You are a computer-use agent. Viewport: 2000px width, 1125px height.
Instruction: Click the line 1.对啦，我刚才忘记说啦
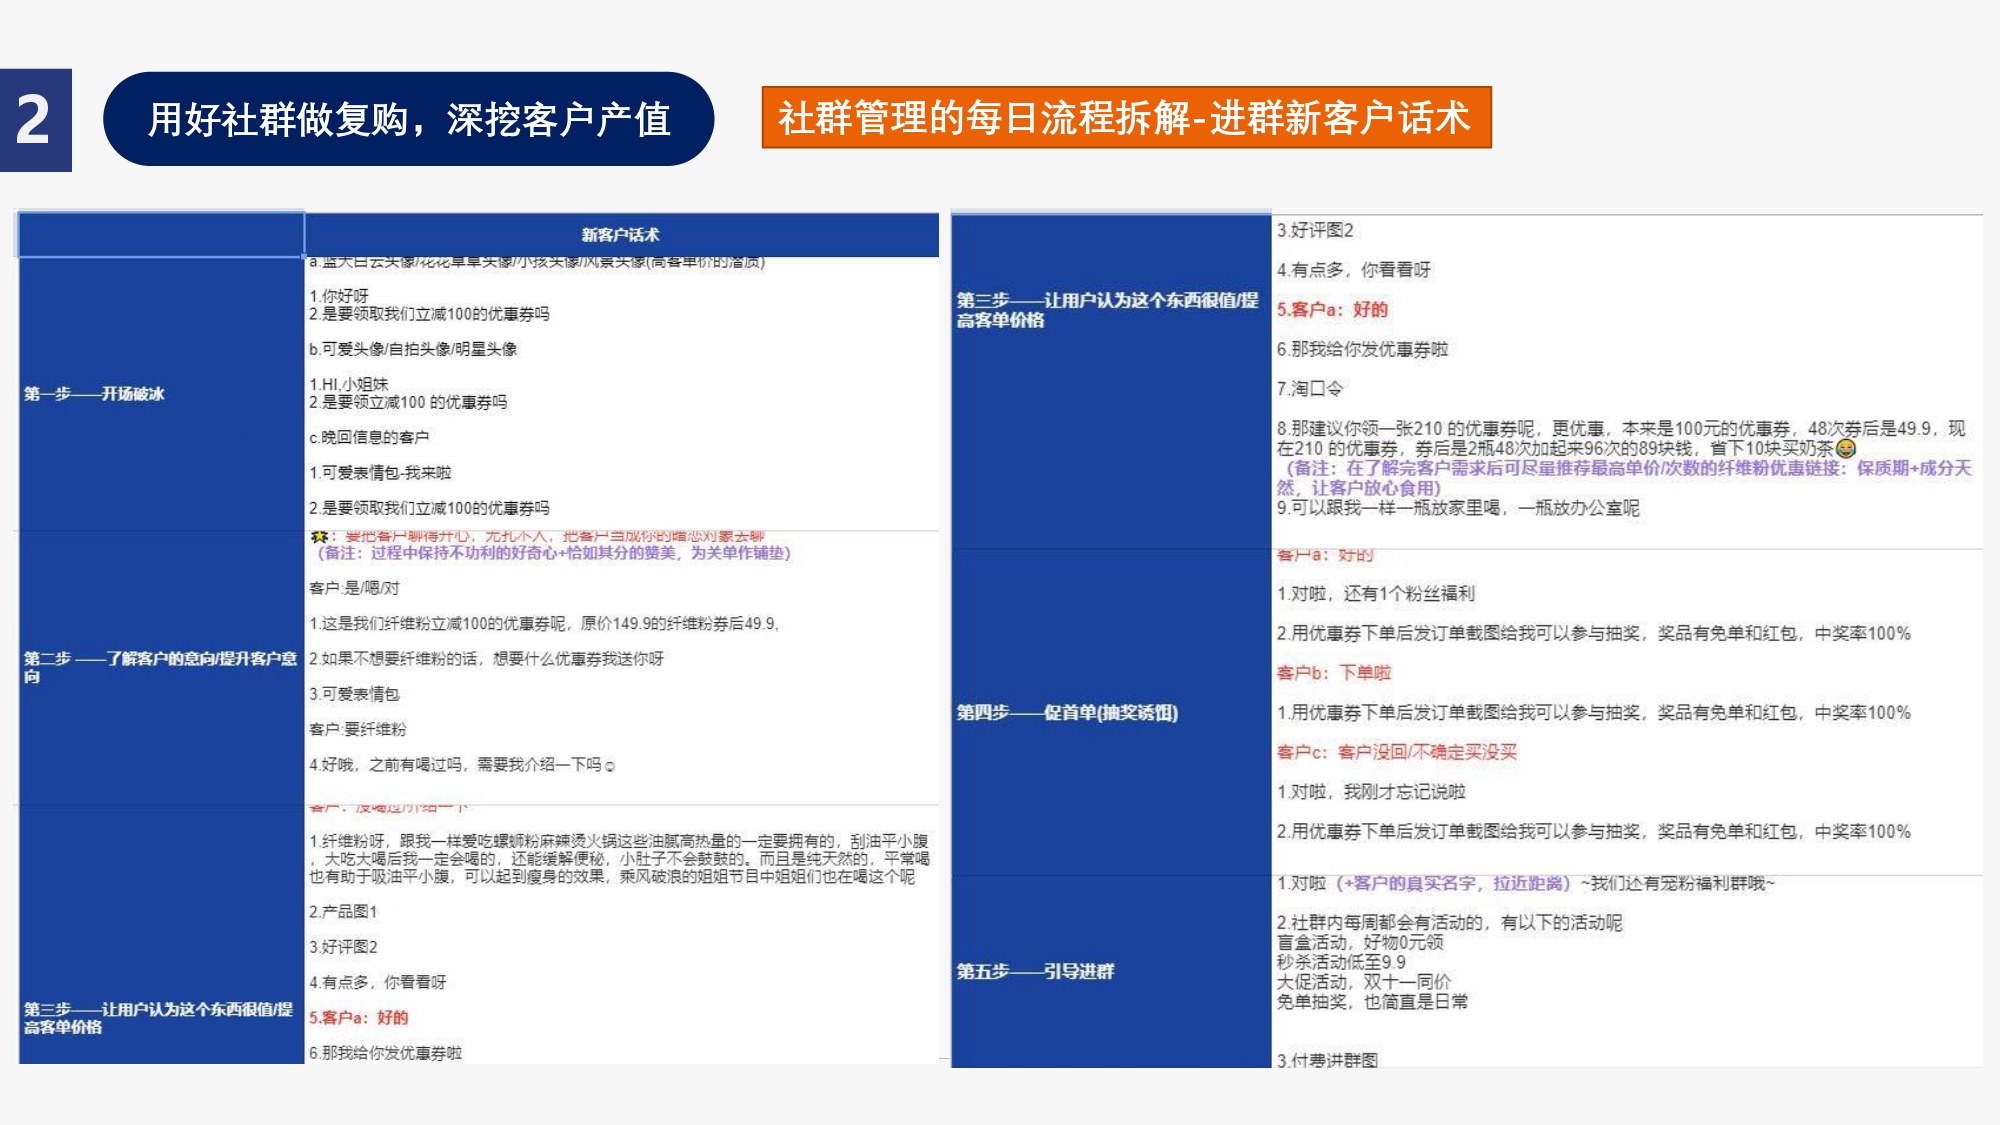click(1370, 792)
